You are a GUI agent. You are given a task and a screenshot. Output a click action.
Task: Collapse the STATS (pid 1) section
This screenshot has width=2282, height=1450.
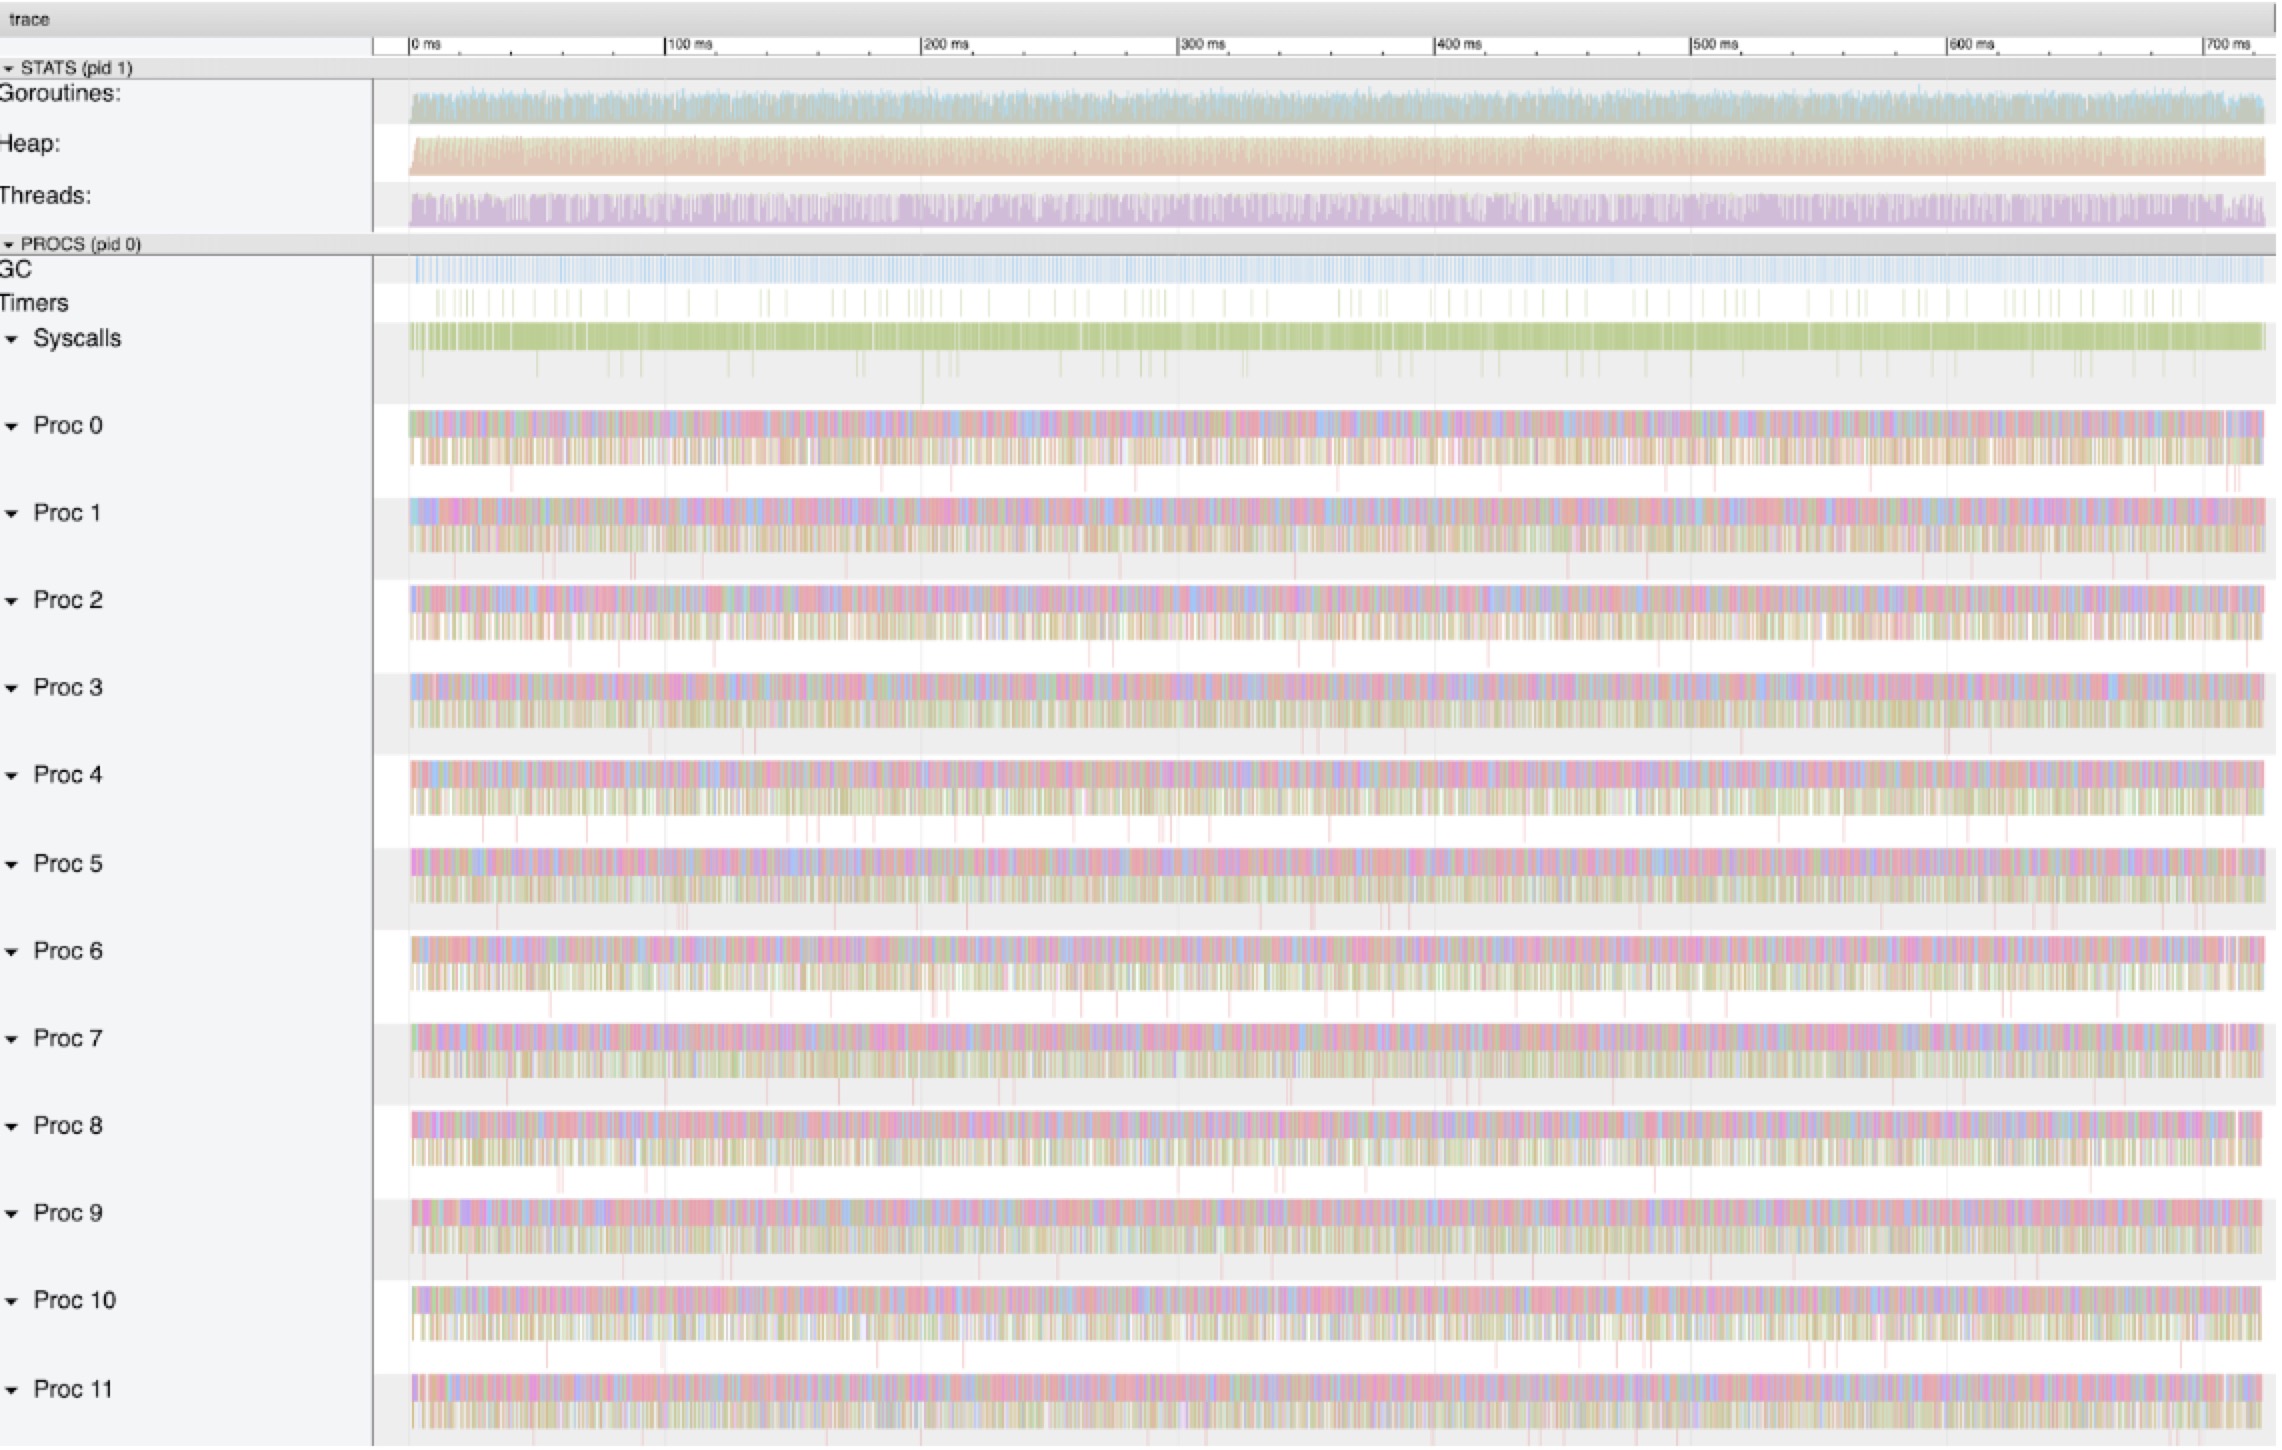click(x=9, y=68)
